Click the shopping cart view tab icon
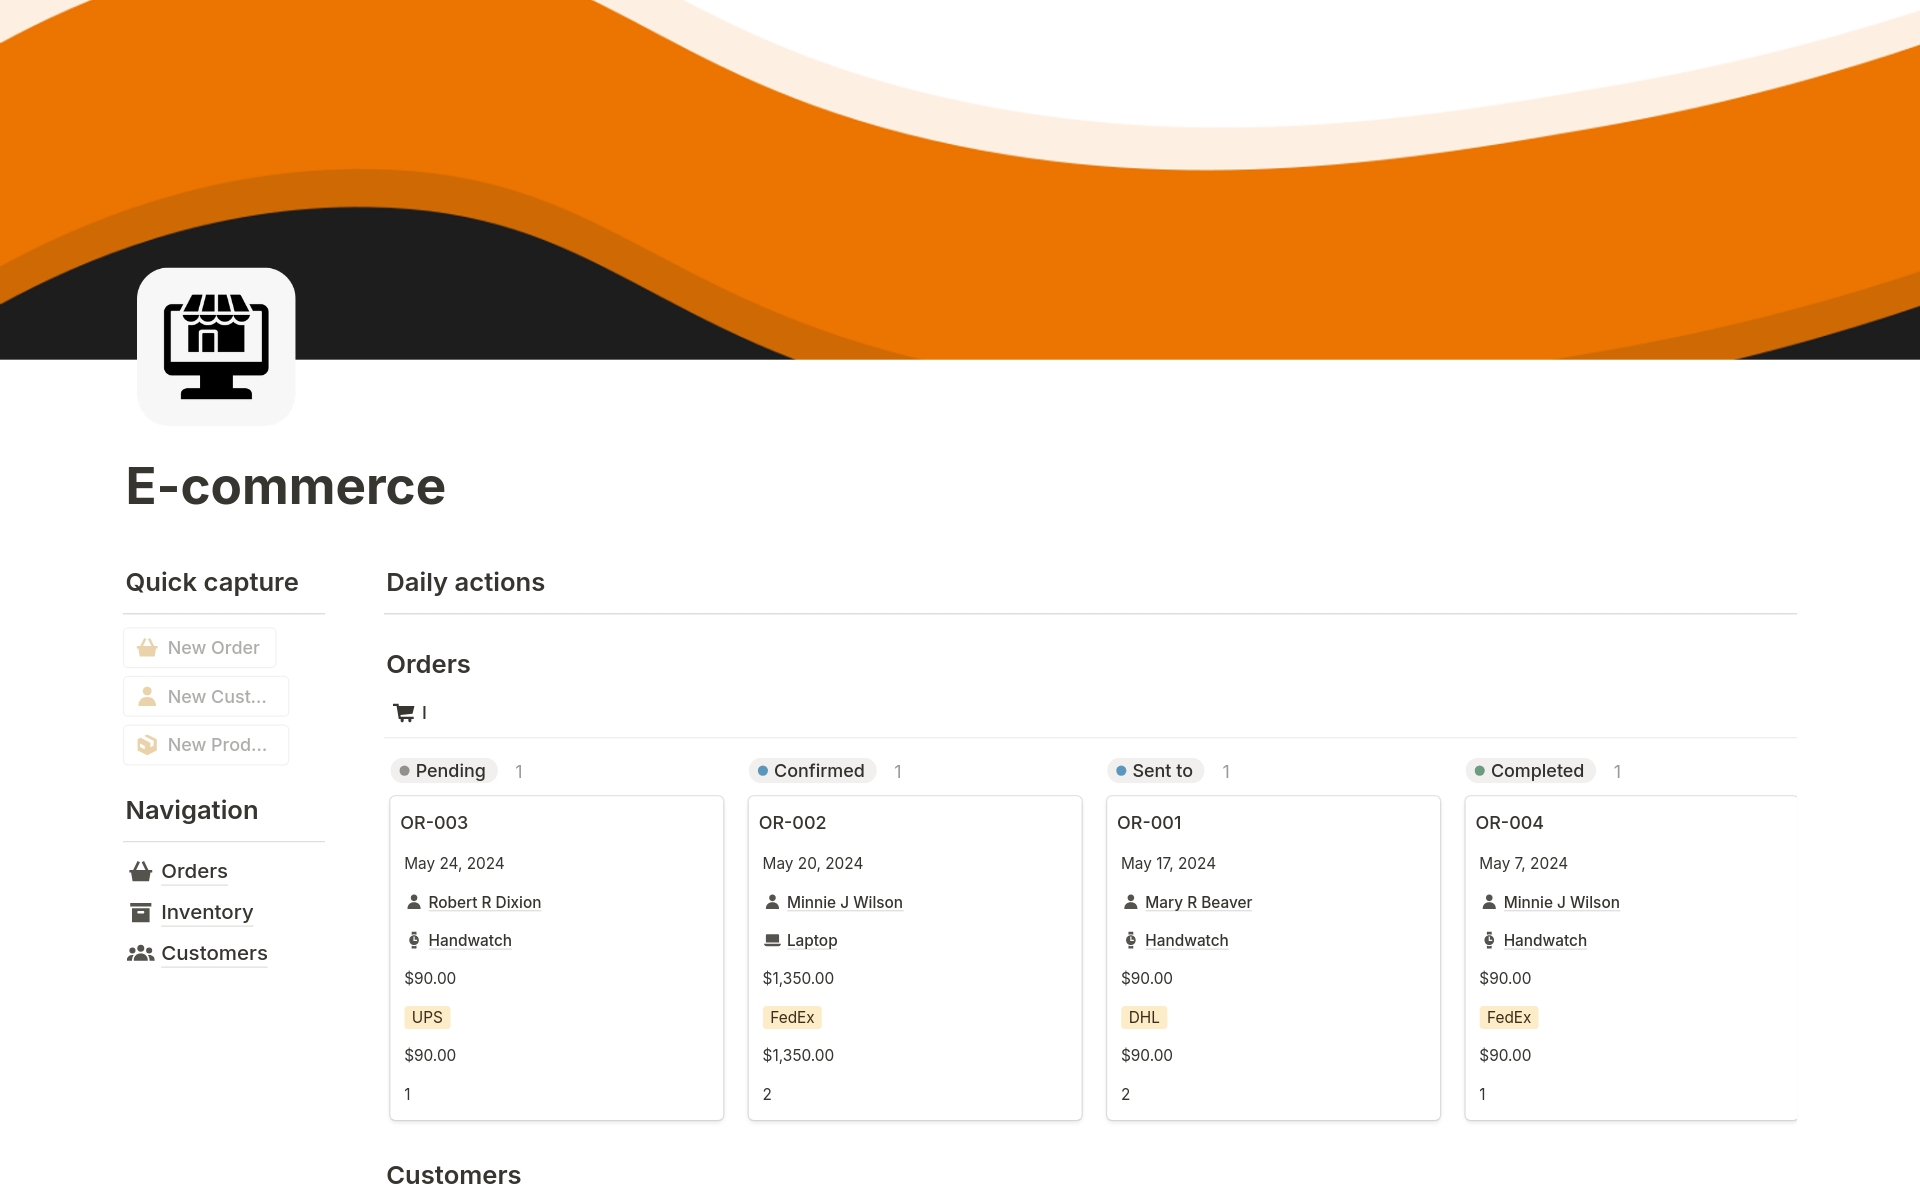This screenshot has width=1920, height=1199. (404, 712)
